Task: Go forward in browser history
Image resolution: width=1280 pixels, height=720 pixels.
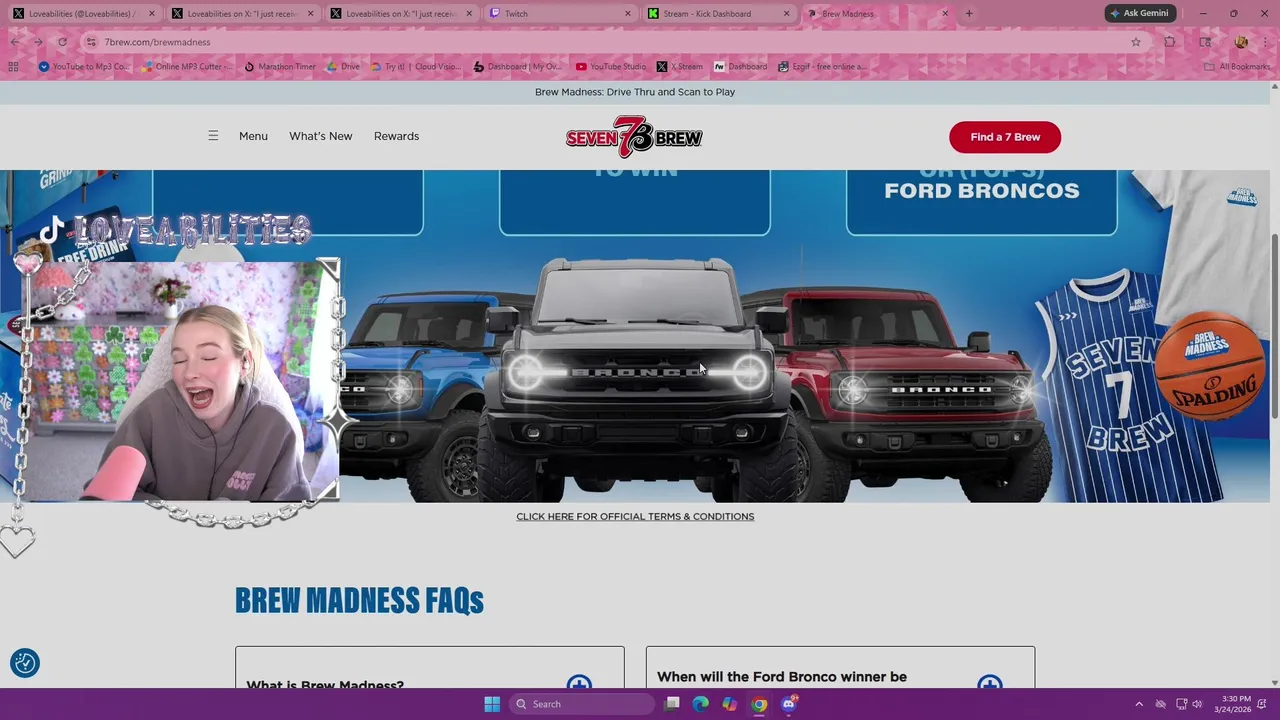Action: [x=38, y=42]
